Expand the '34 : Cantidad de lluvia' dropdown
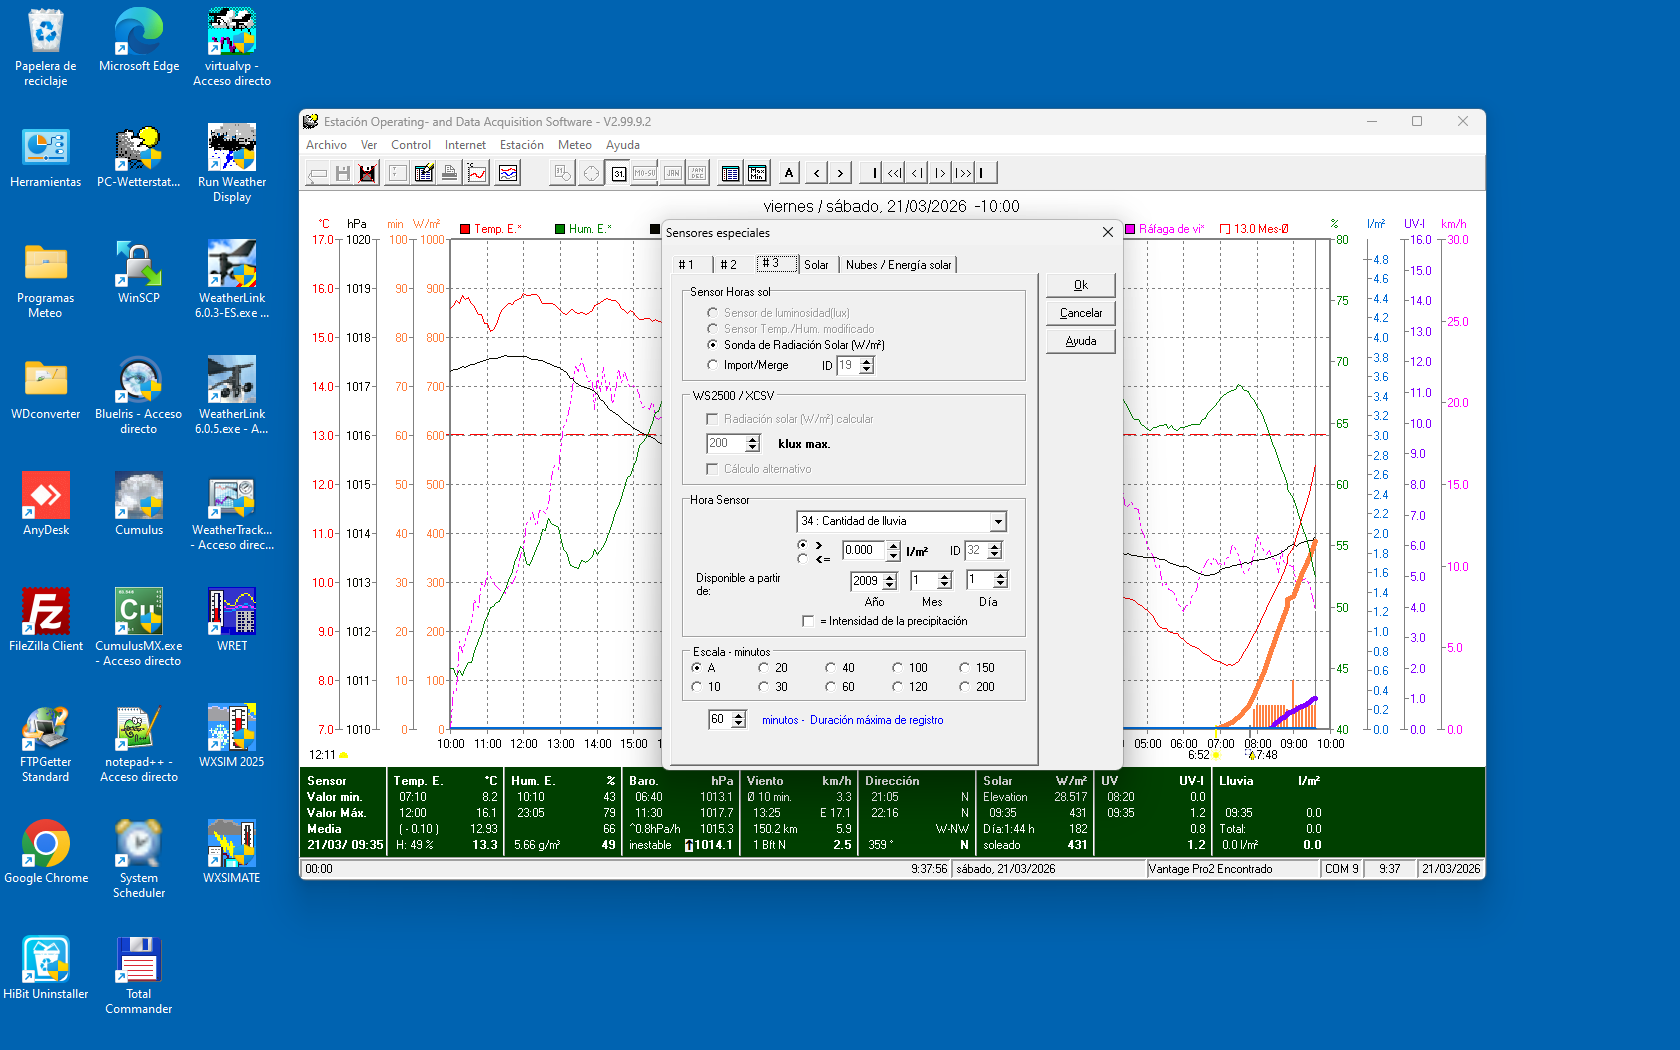 pos(997,521)
